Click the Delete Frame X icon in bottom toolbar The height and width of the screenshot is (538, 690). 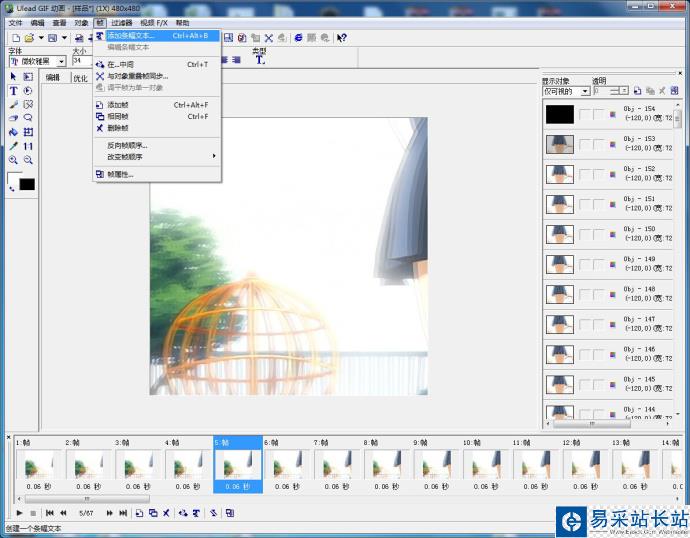click(x=166, y=513)
